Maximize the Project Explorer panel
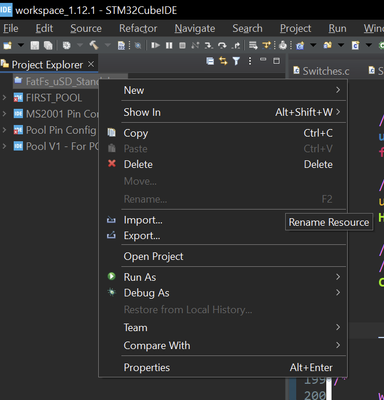Viewport: 384px width, 400px height. 276,61
